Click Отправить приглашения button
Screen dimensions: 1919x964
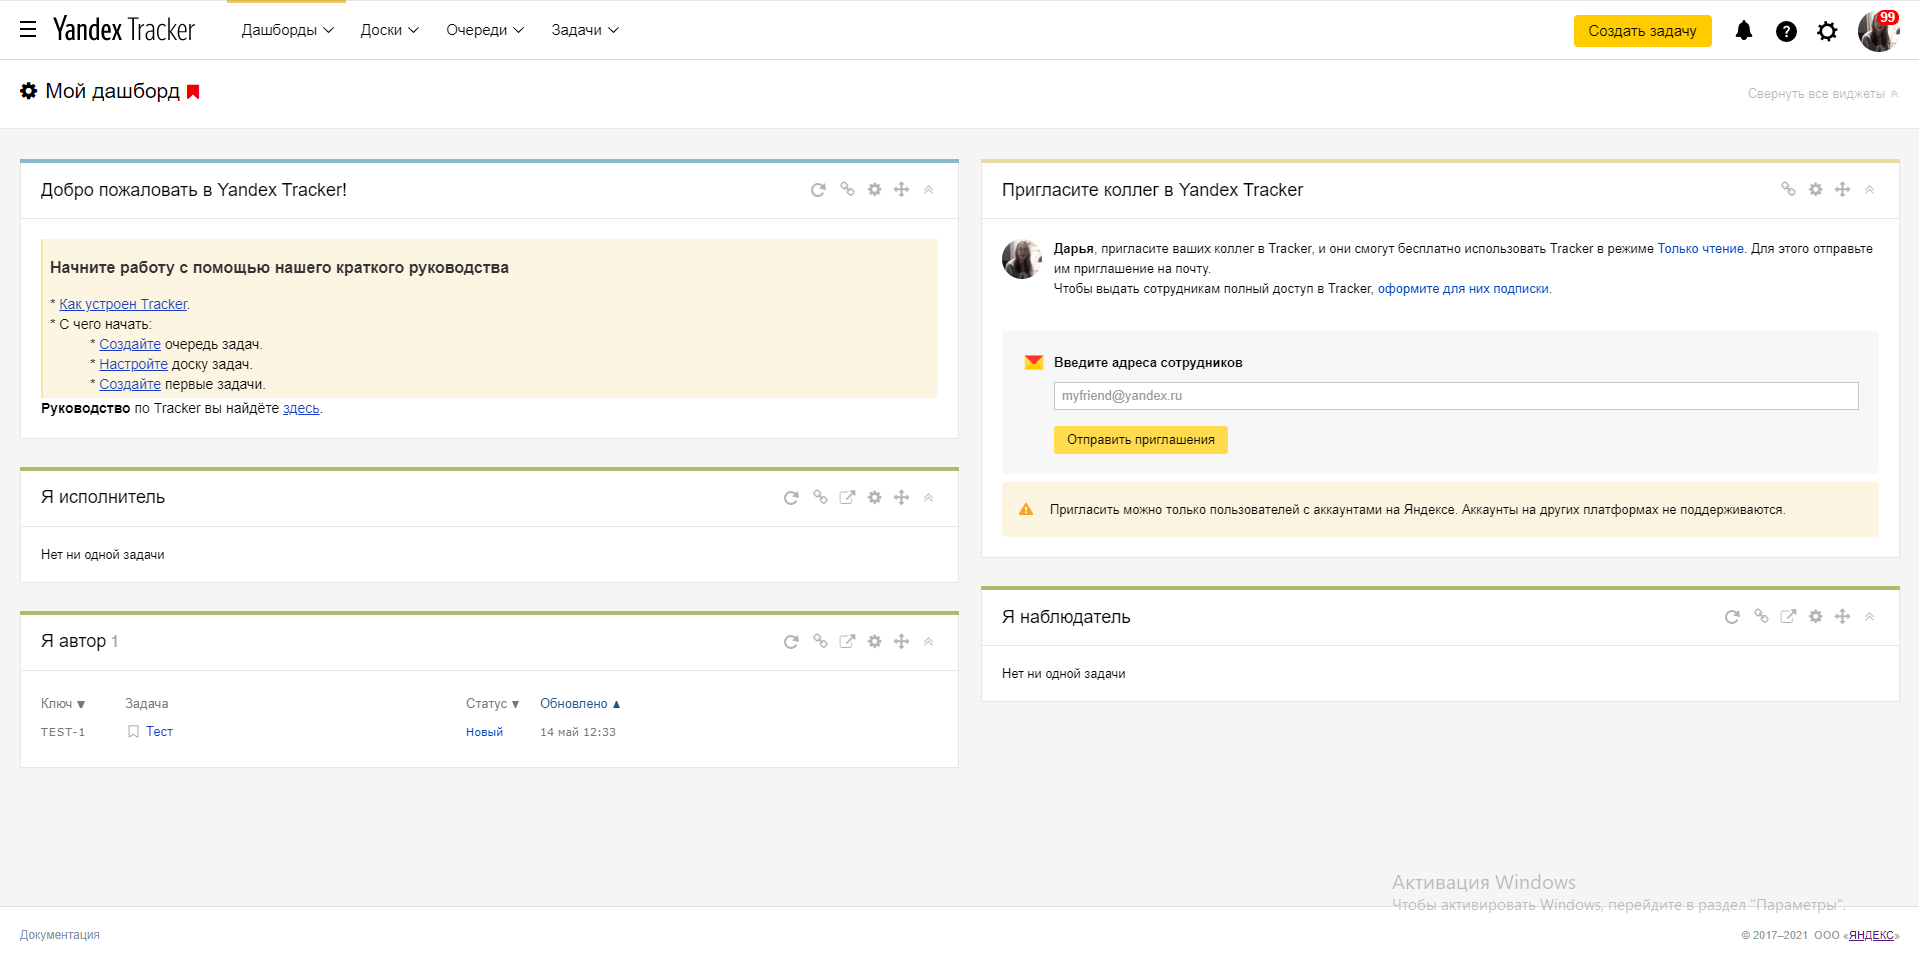pyautogui.click(x=1140, y=440)
